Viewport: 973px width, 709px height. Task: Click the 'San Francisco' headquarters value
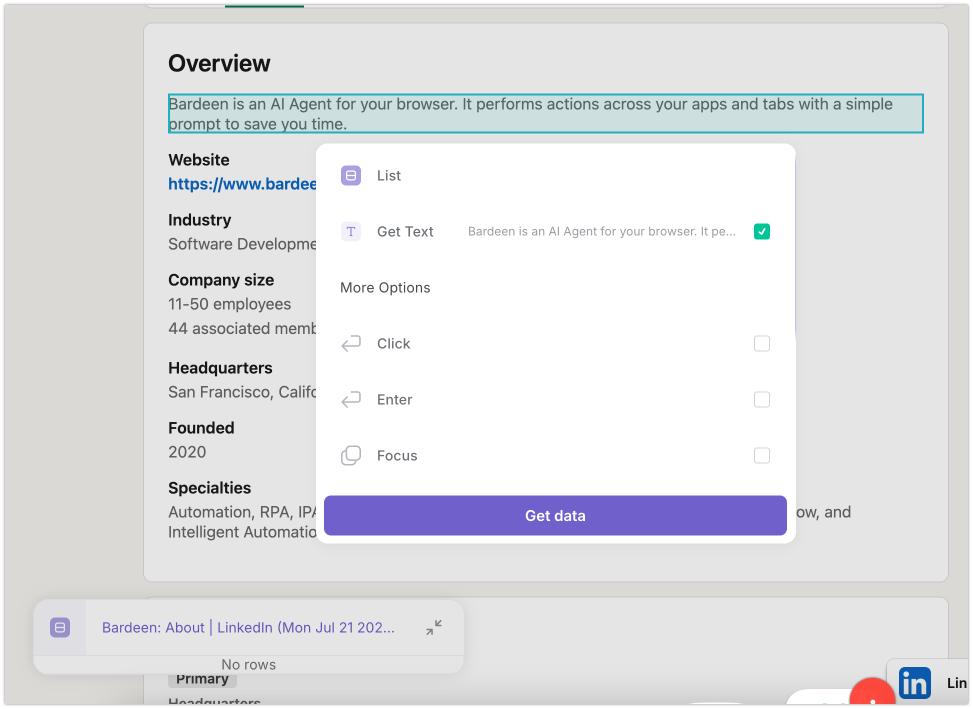(x=243, y=392)
